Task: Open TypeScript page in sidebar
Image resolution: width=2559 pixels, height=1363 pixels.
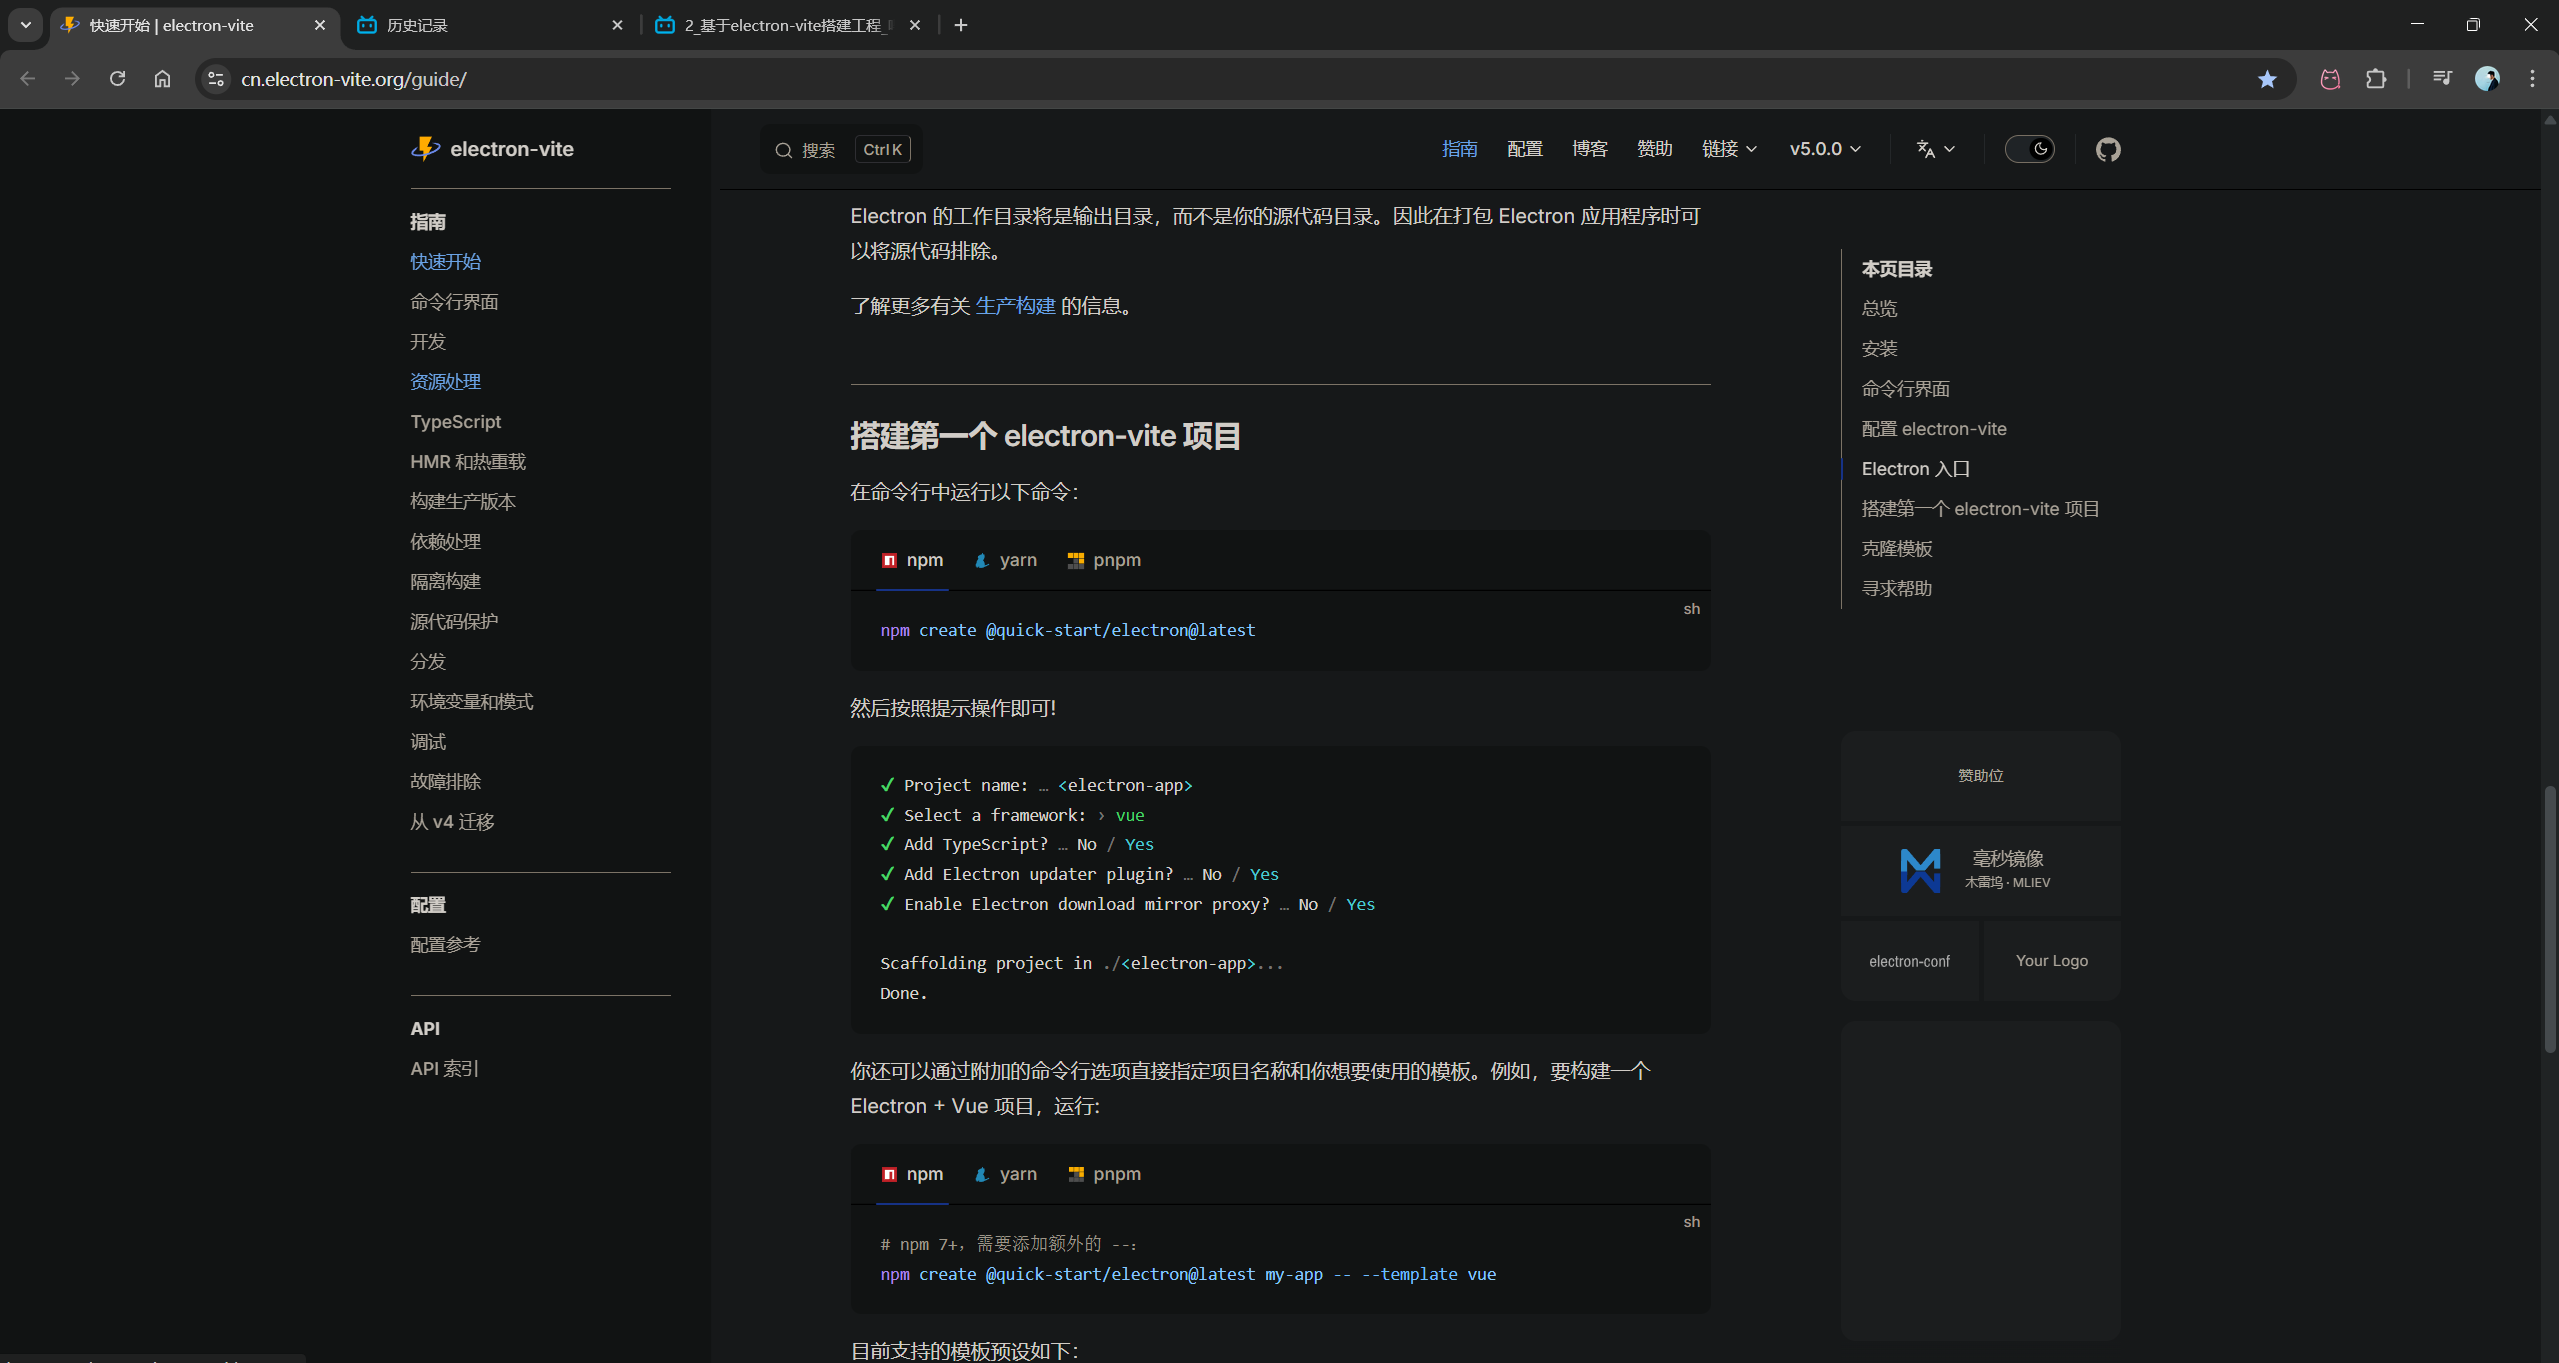Action: tap(455, 422)
